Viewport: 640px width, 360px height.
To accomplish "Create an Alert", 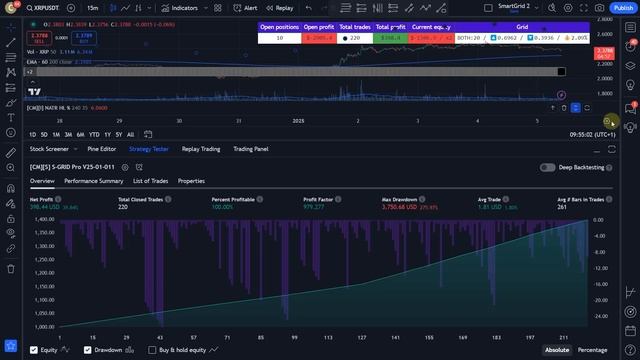I will pos(245,8).
